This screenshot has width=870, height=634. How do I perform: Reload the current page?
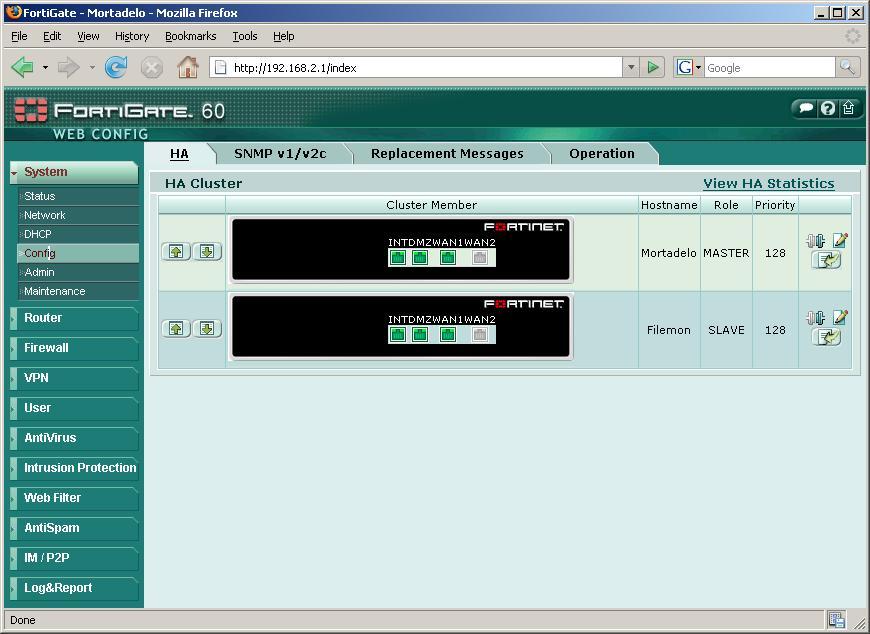tap(116, 68)
